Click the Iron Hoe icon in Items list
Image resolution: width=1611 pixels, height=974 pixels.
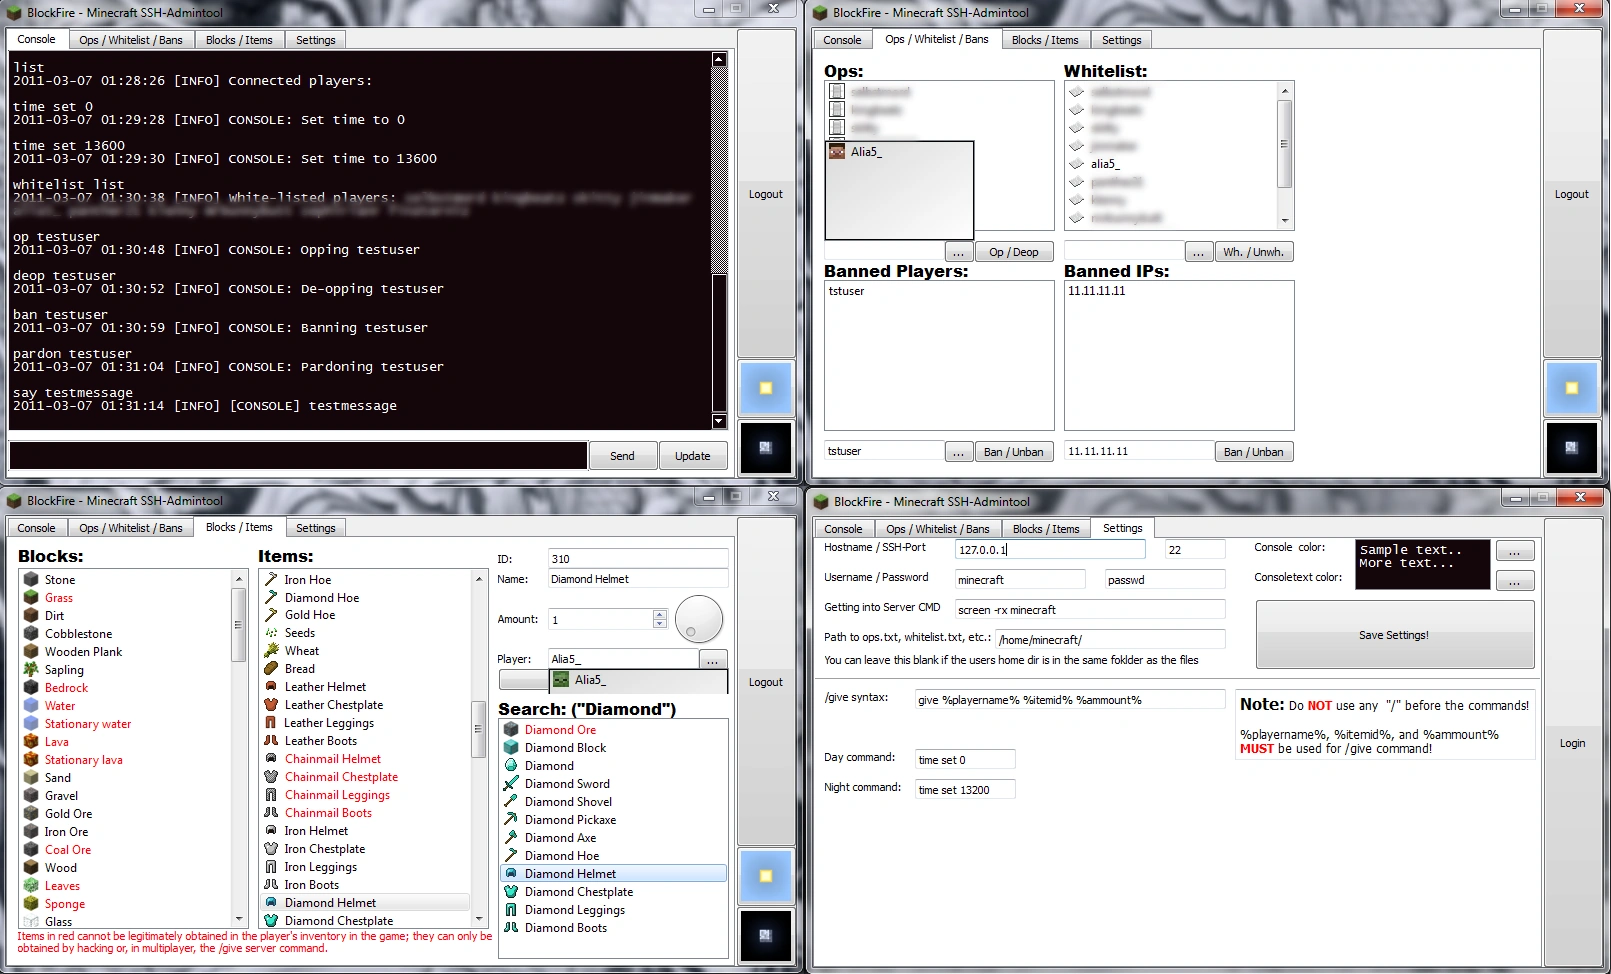pos(271,580)
